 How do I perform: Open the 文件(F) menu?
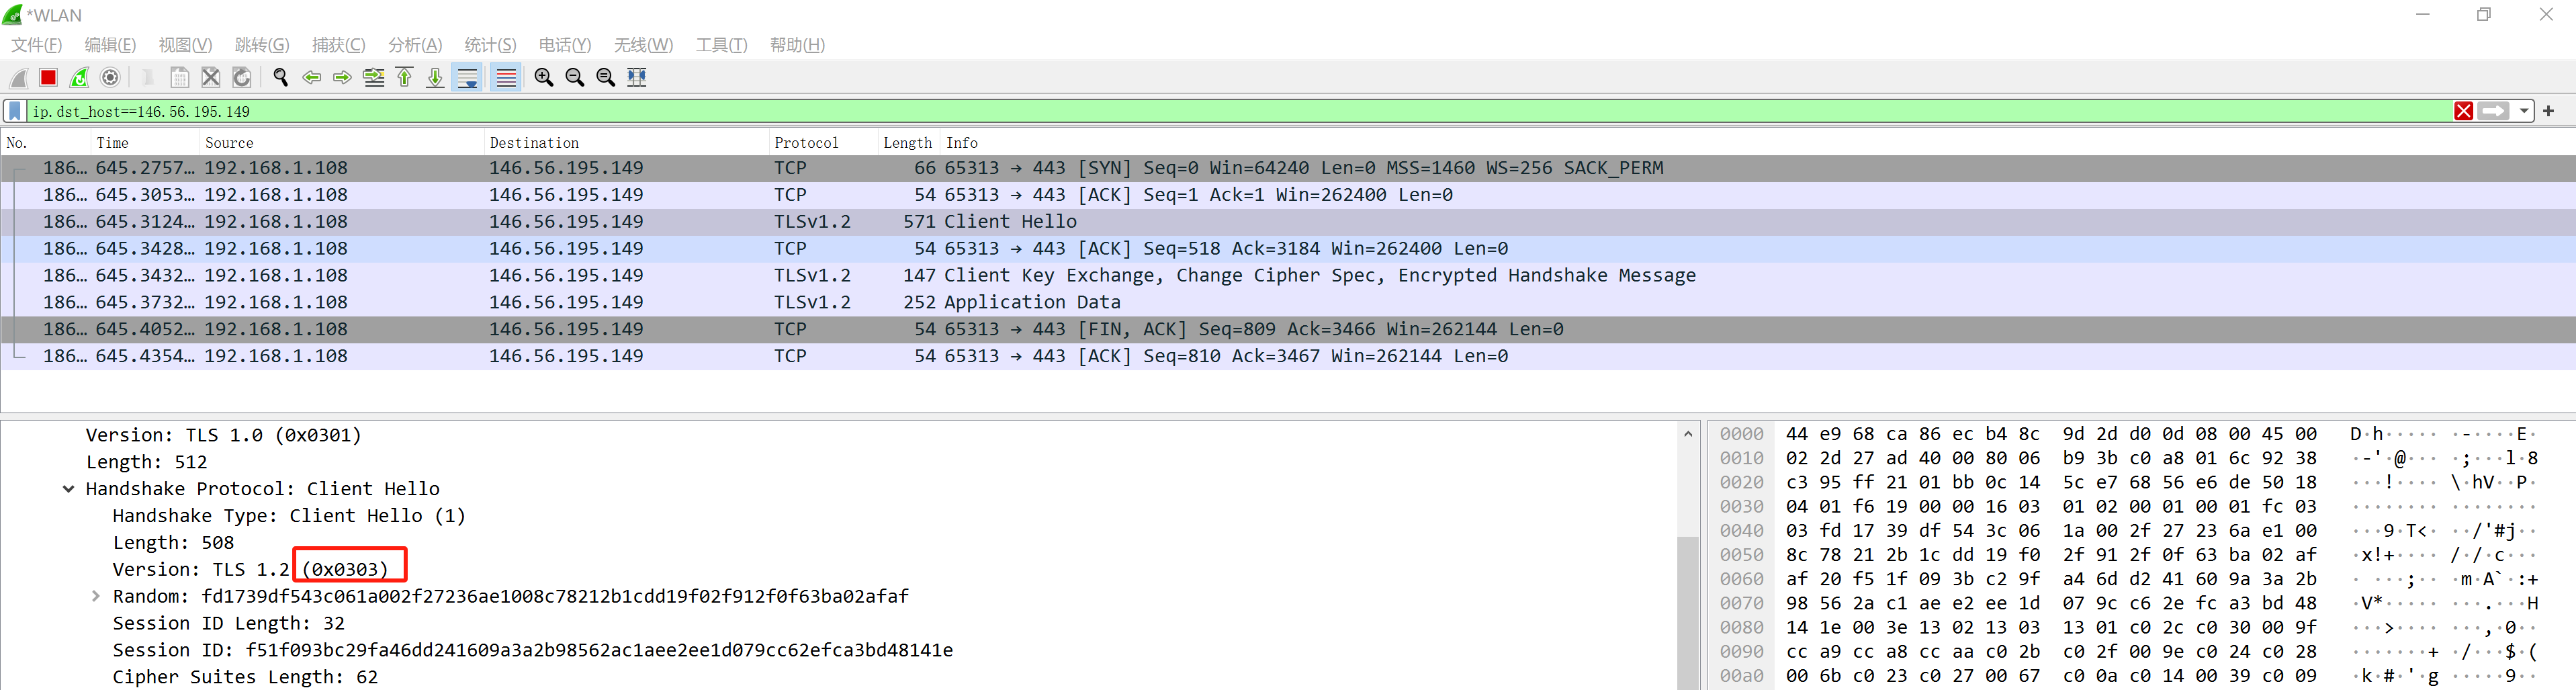point(37,45)
